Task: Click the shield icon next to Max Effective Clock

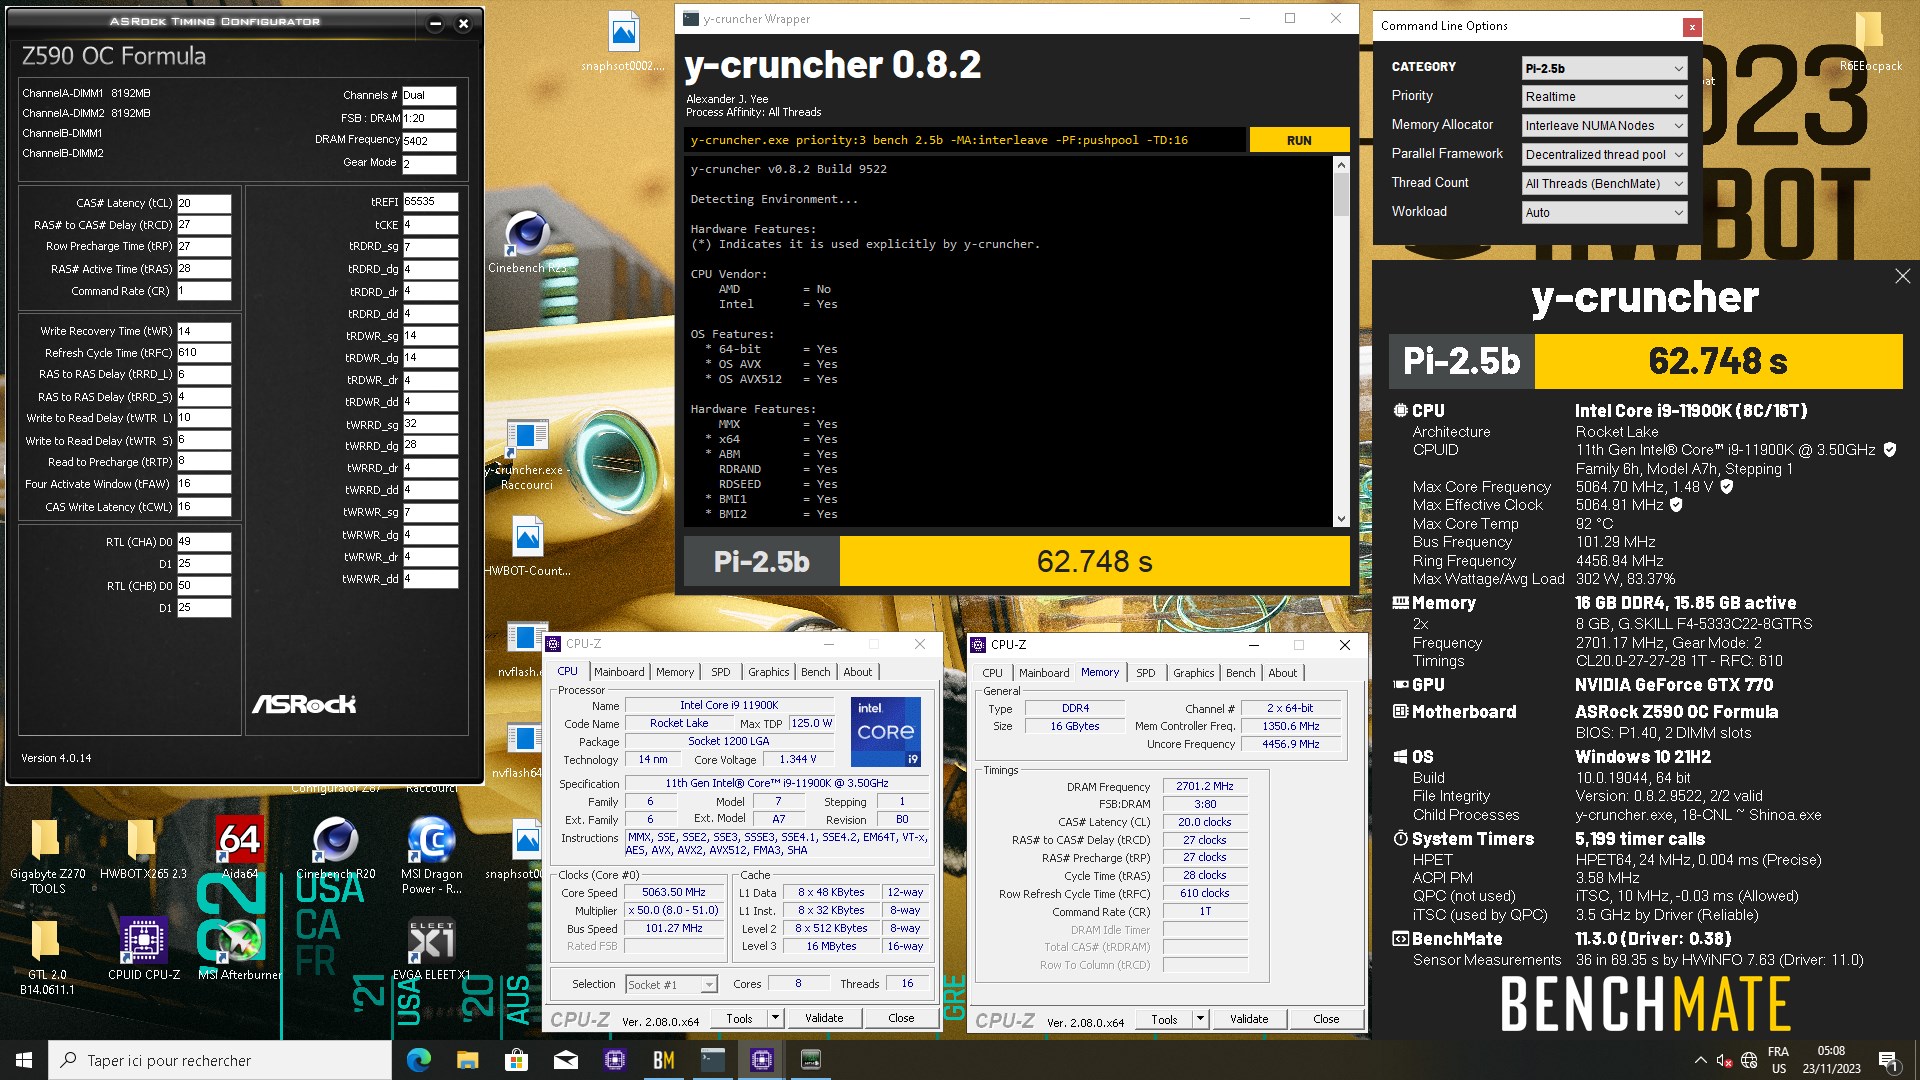Action: [x=1676, y=505]
